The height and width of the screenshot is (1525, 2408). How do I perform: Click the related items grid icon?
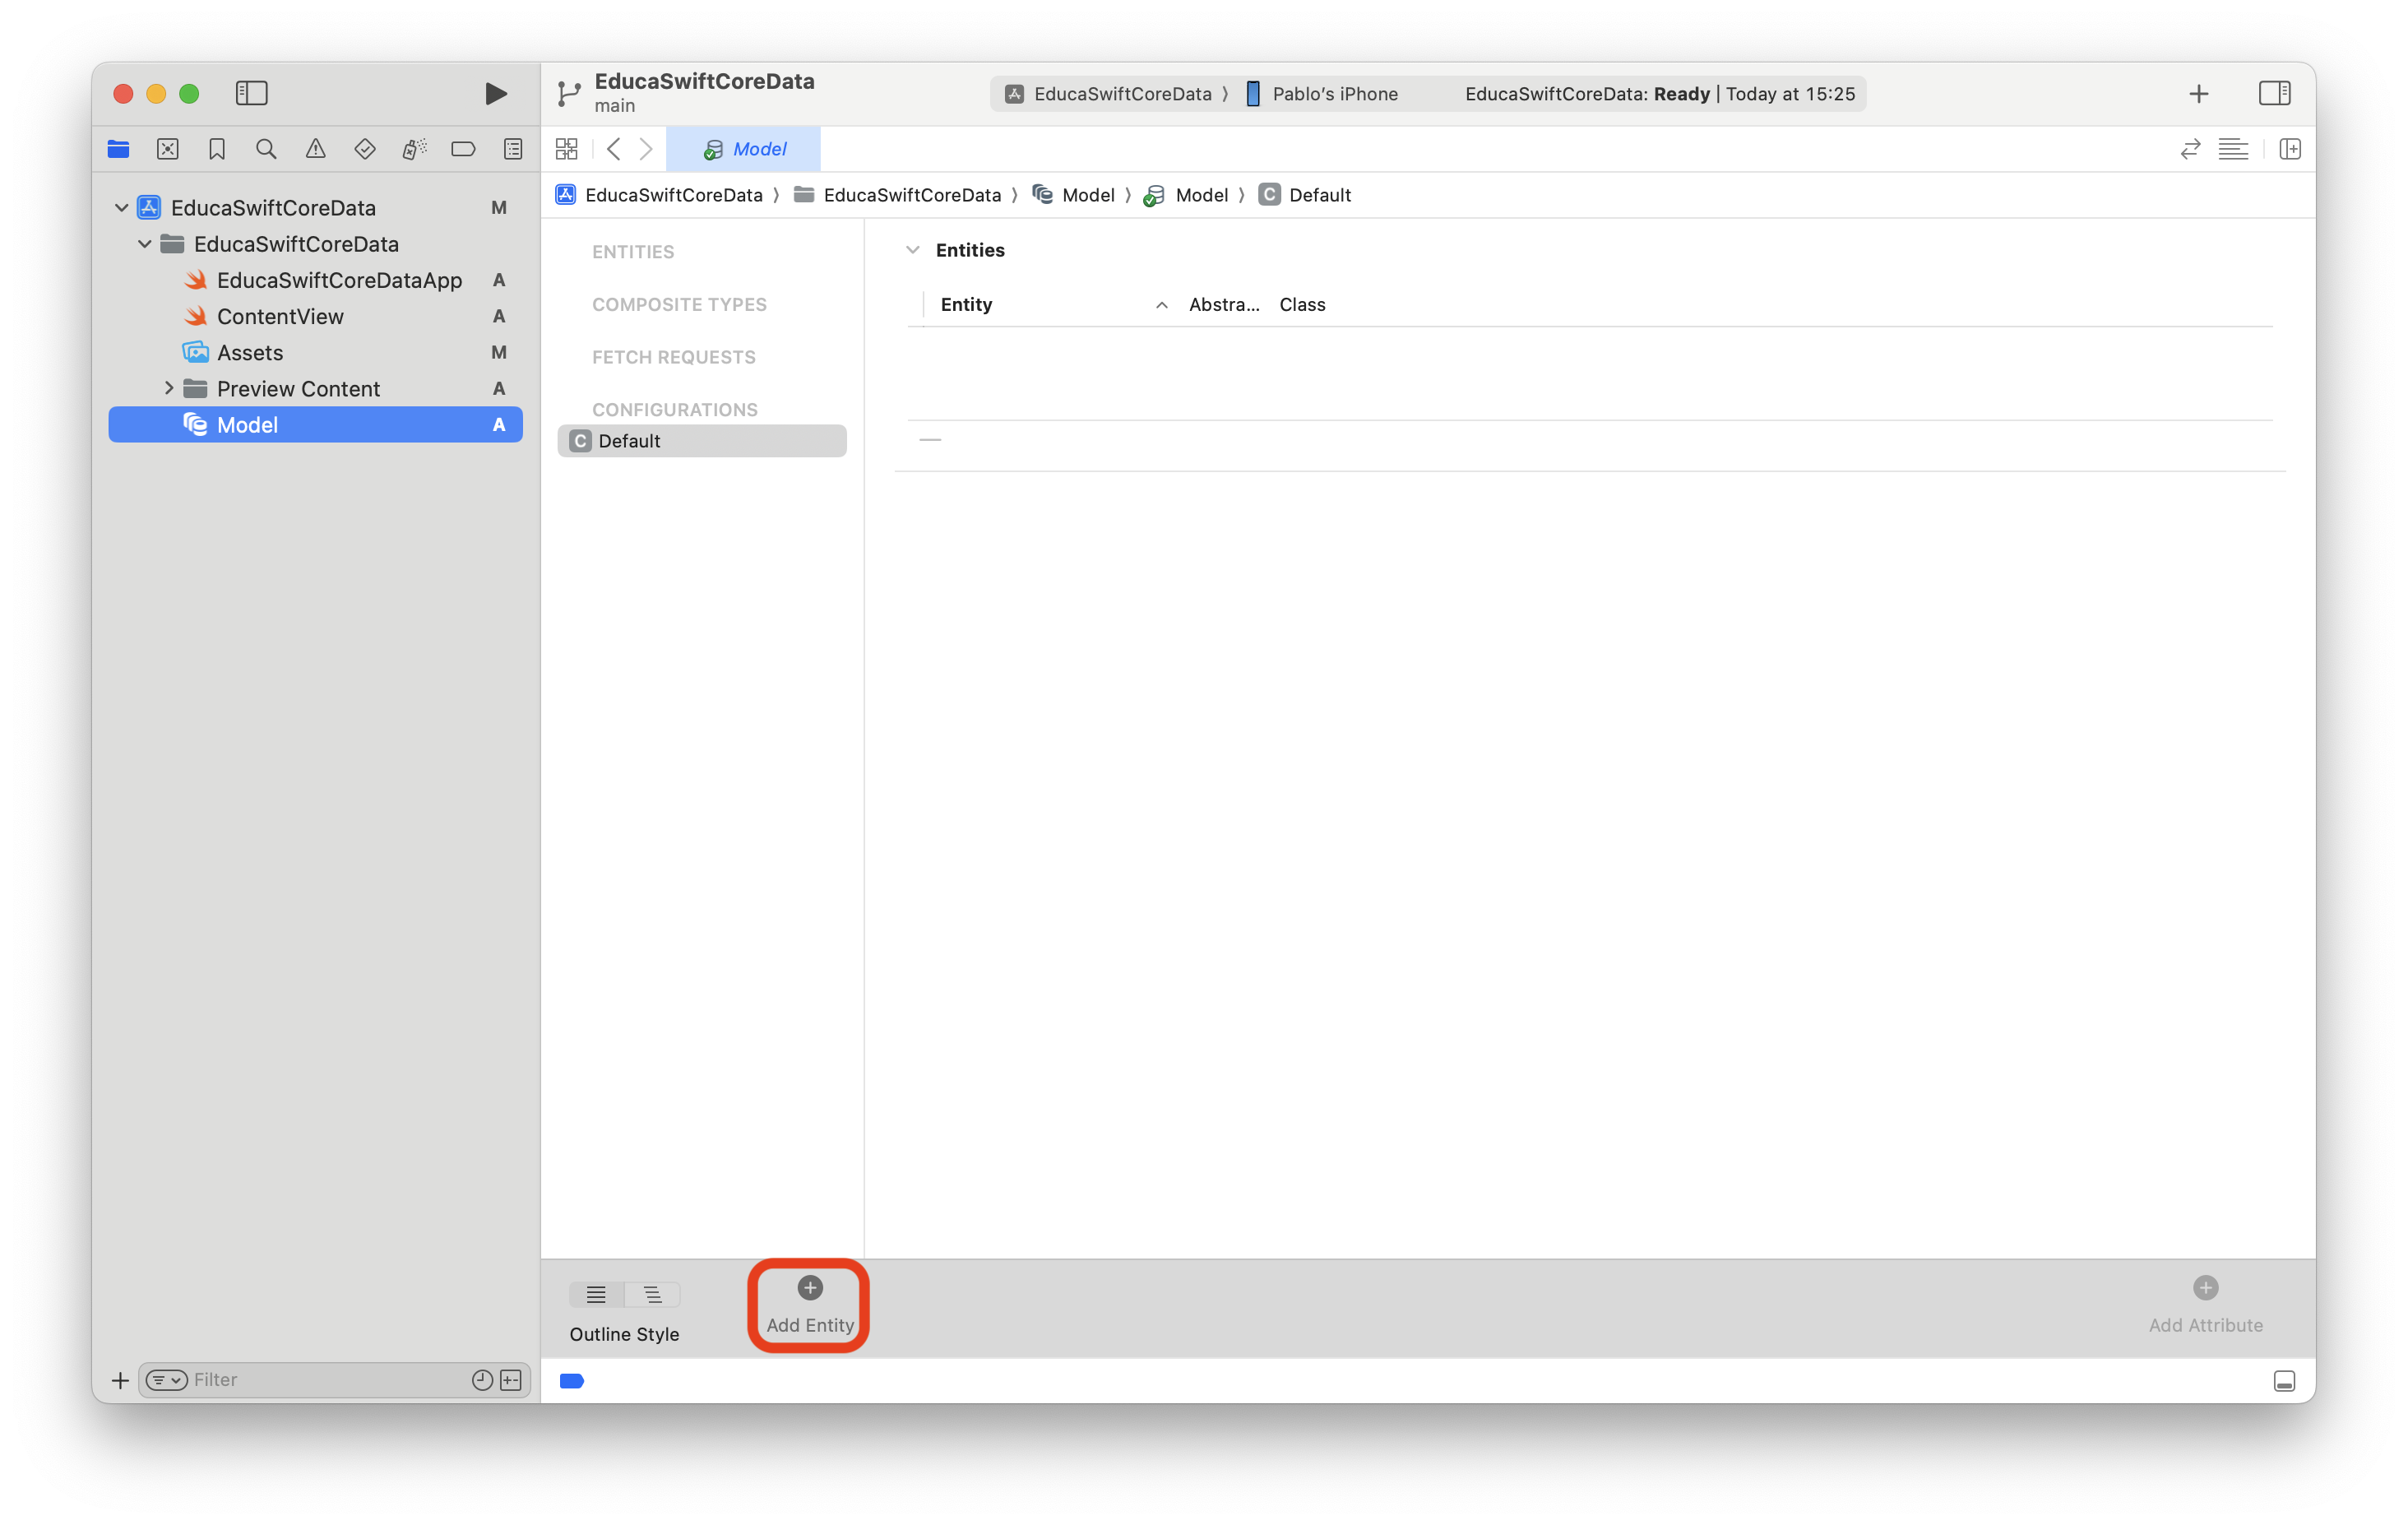tap(567, 149)
